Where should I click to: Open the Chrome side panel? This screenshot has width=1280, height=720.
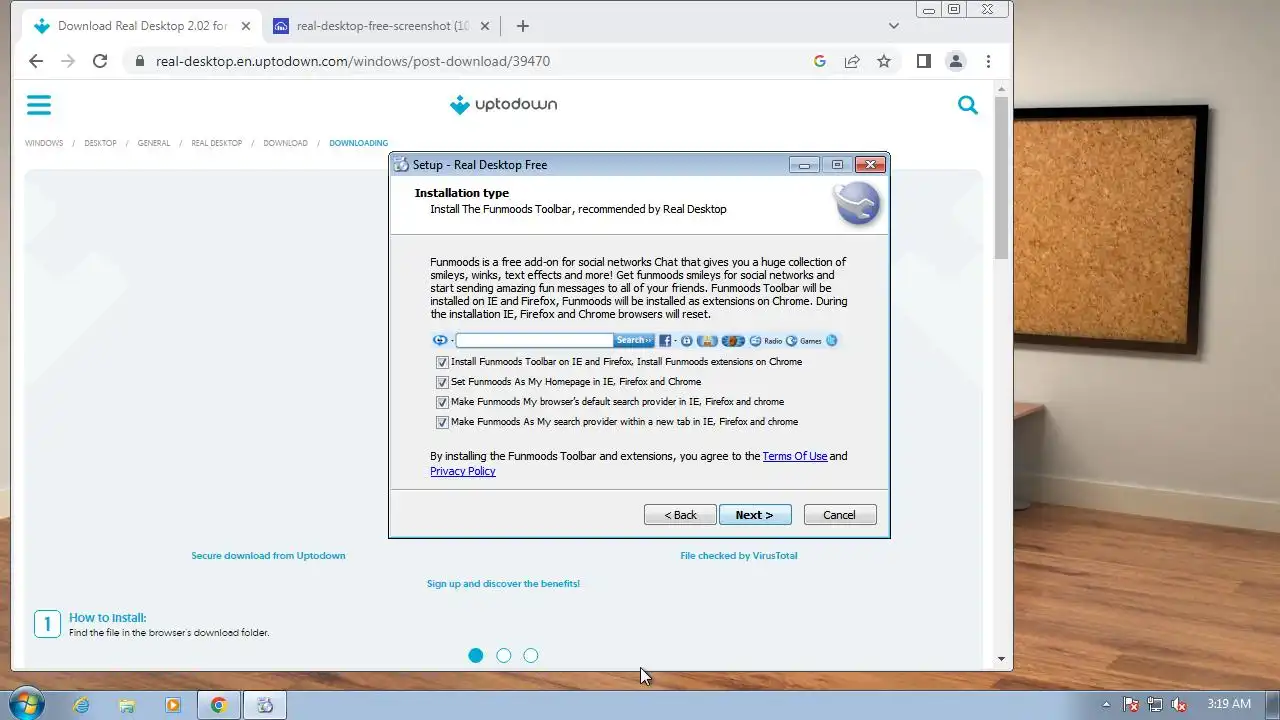[924, 61]
